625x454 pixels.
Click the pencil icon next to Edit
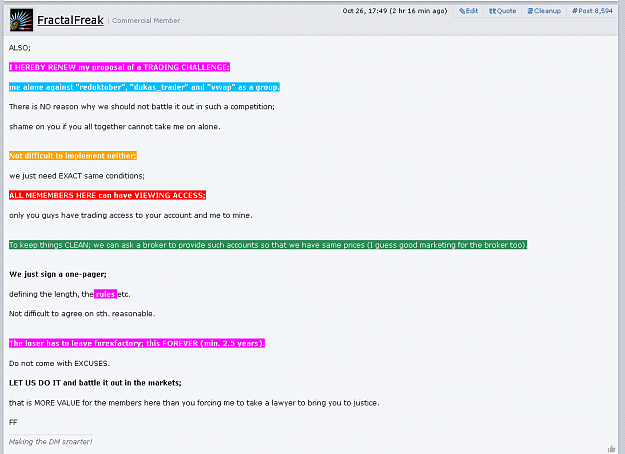click(x=462, y=11)
